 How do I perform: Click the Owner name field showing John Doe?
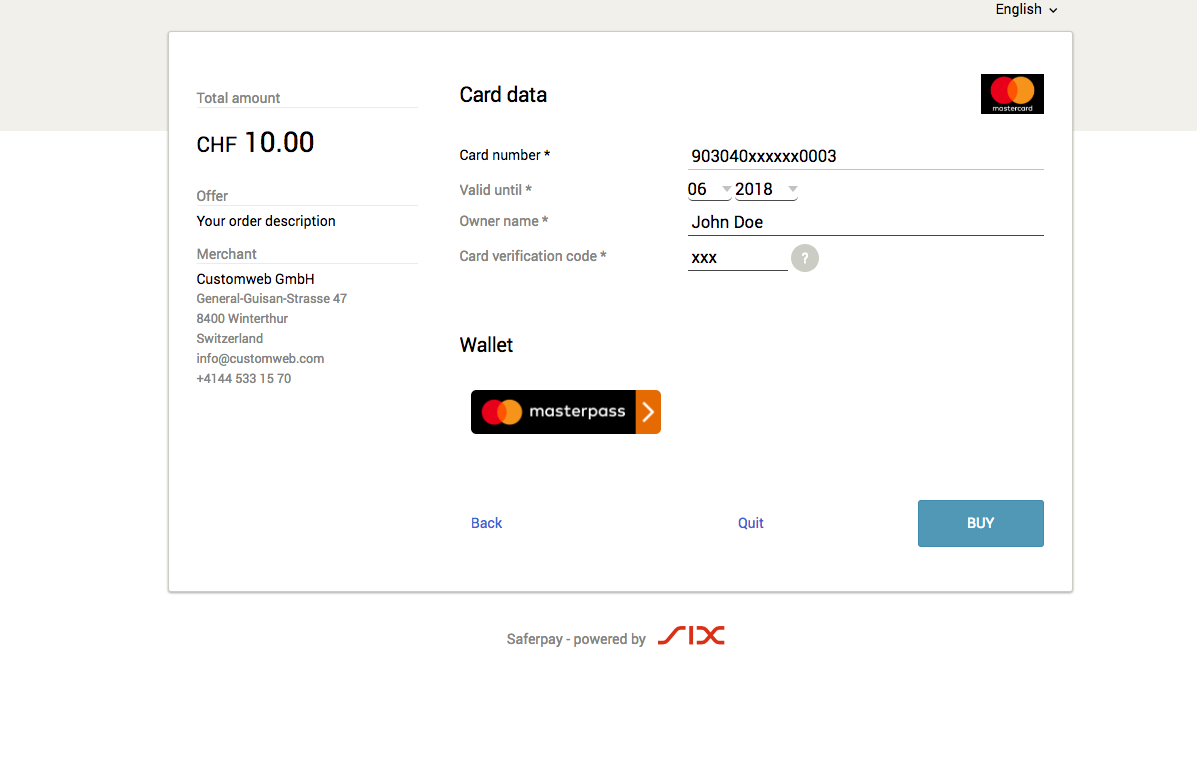click(865, 222)
